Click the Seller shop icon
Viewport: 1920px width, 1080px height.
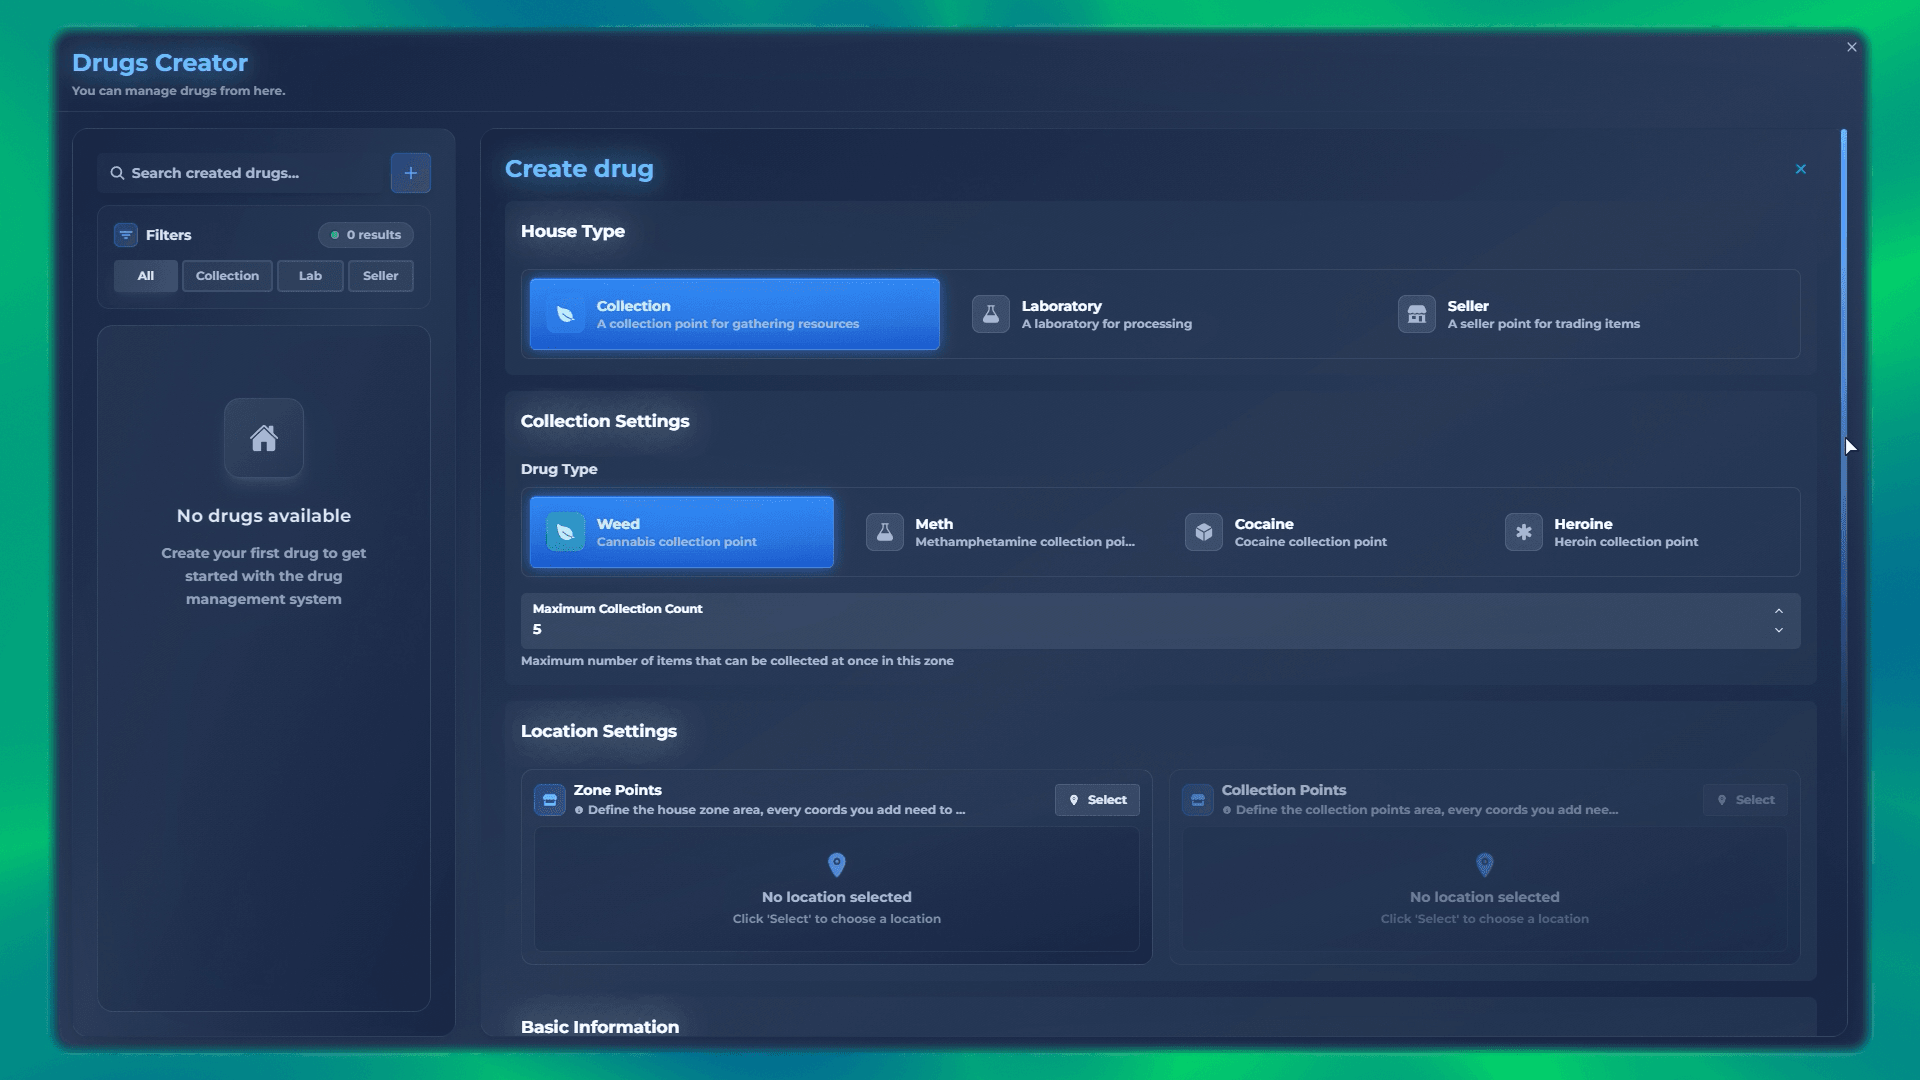[1416, 314]
